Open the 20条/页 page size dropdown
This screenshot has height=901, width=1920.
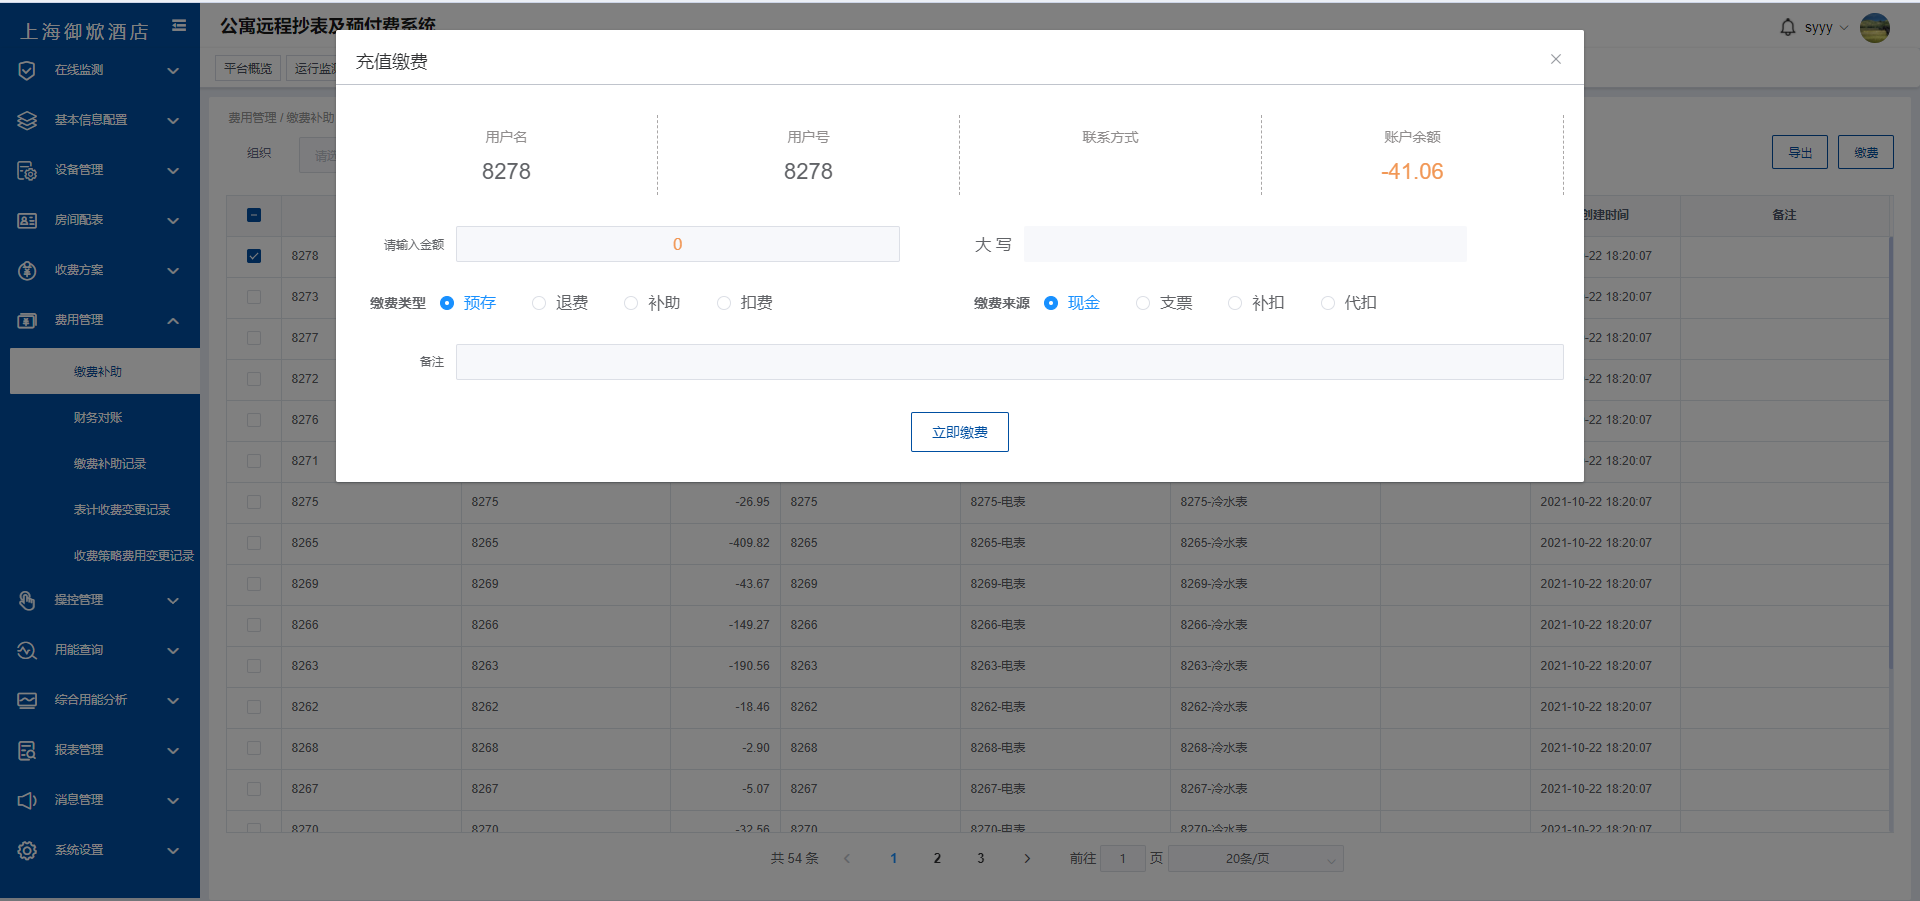pyautogui.click(x=1255, y=858)
